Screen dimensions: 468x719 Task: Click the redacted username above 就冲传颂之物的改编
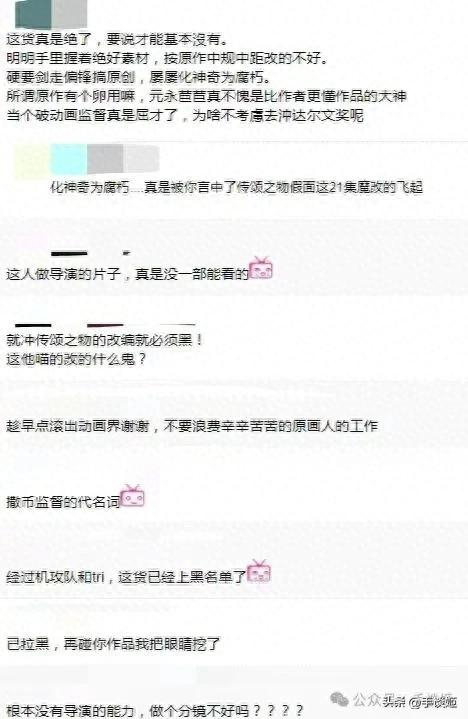coord(105,325)
